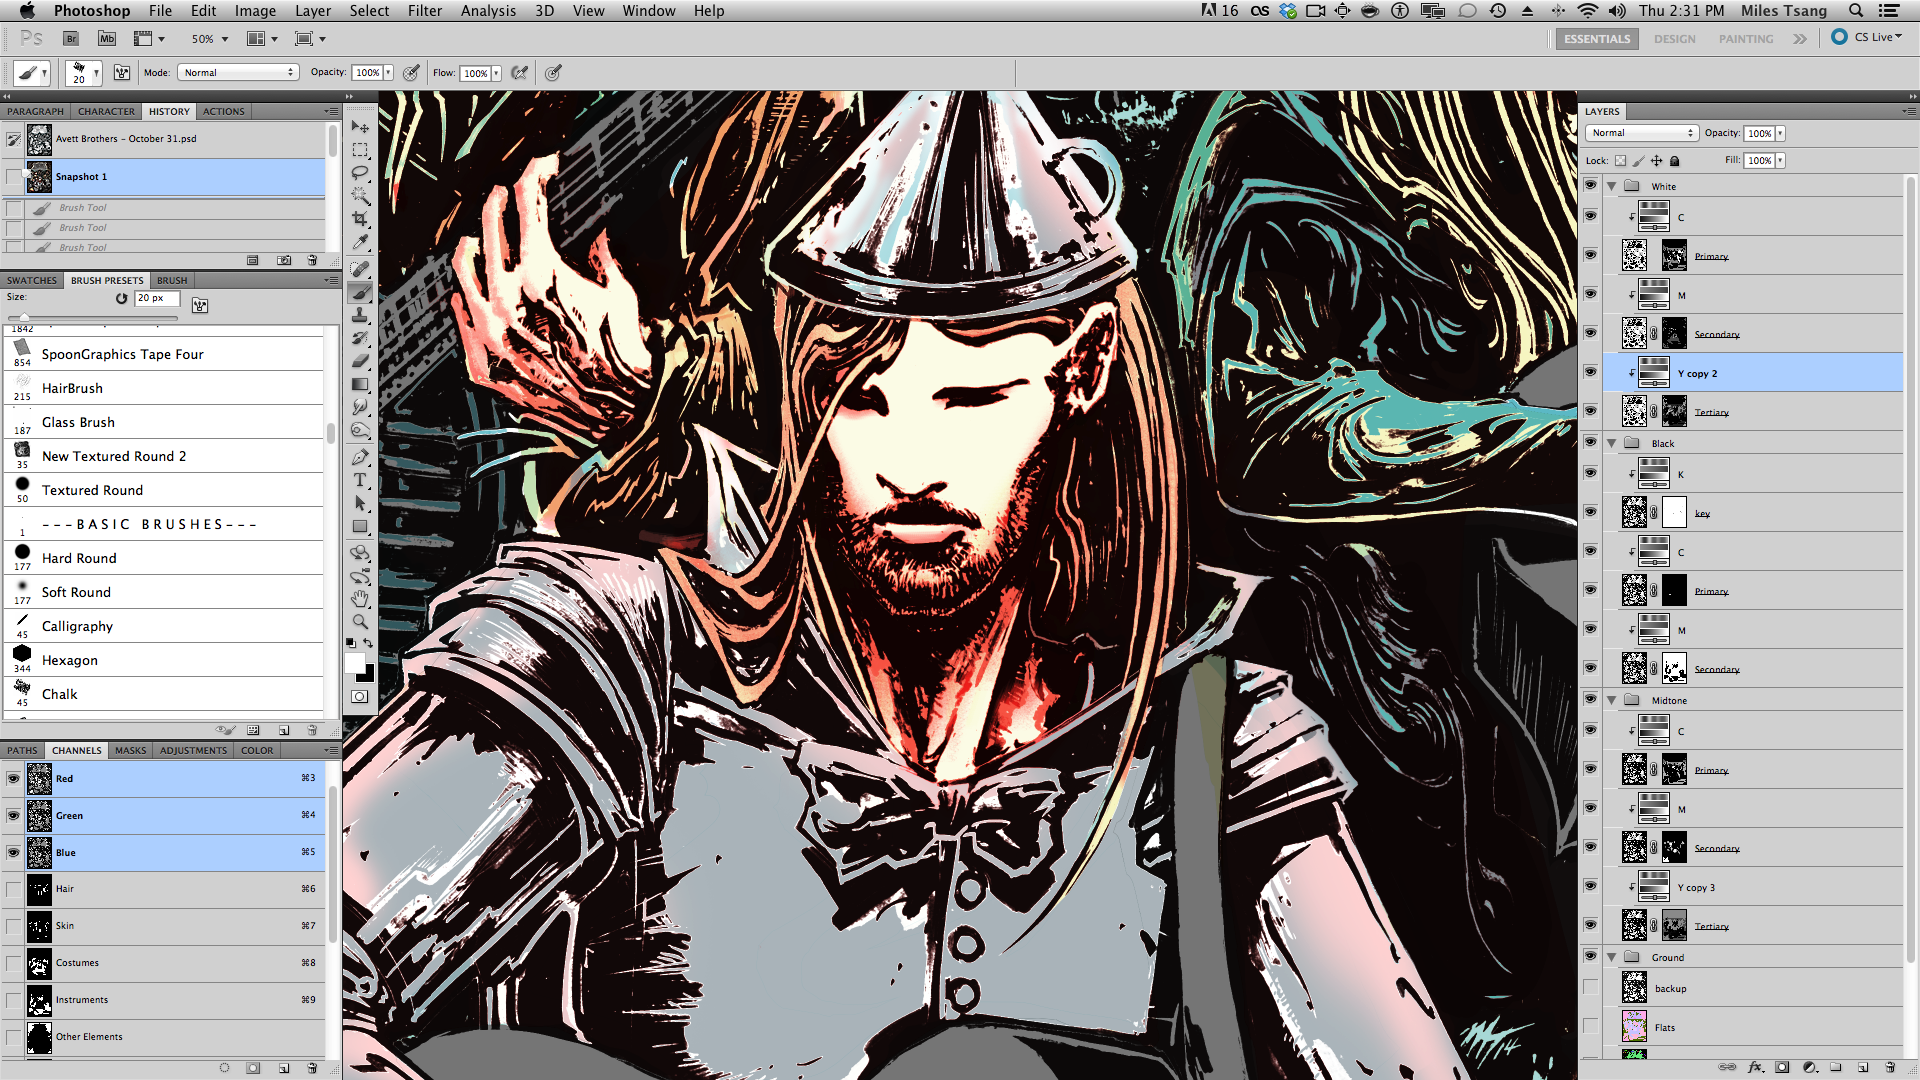Open the Flow dropdown arrow
Image resolution: width=1920 pixels, height=1080 pixels.
point(496,73)
